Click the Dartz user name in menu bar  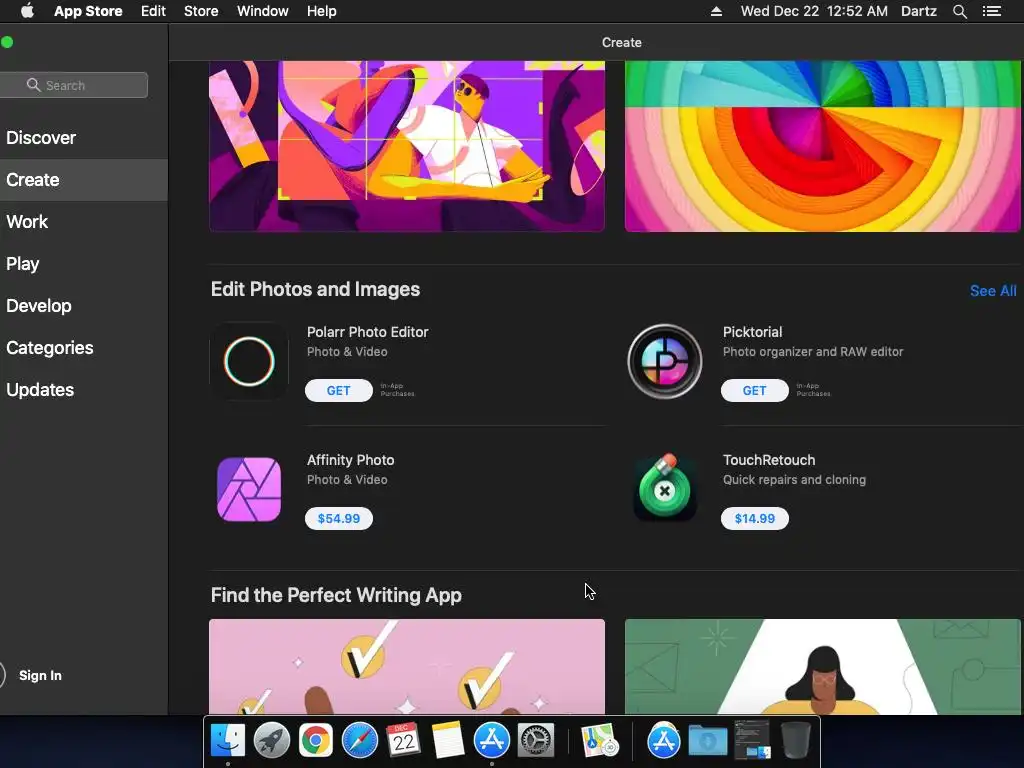(918, 11)
